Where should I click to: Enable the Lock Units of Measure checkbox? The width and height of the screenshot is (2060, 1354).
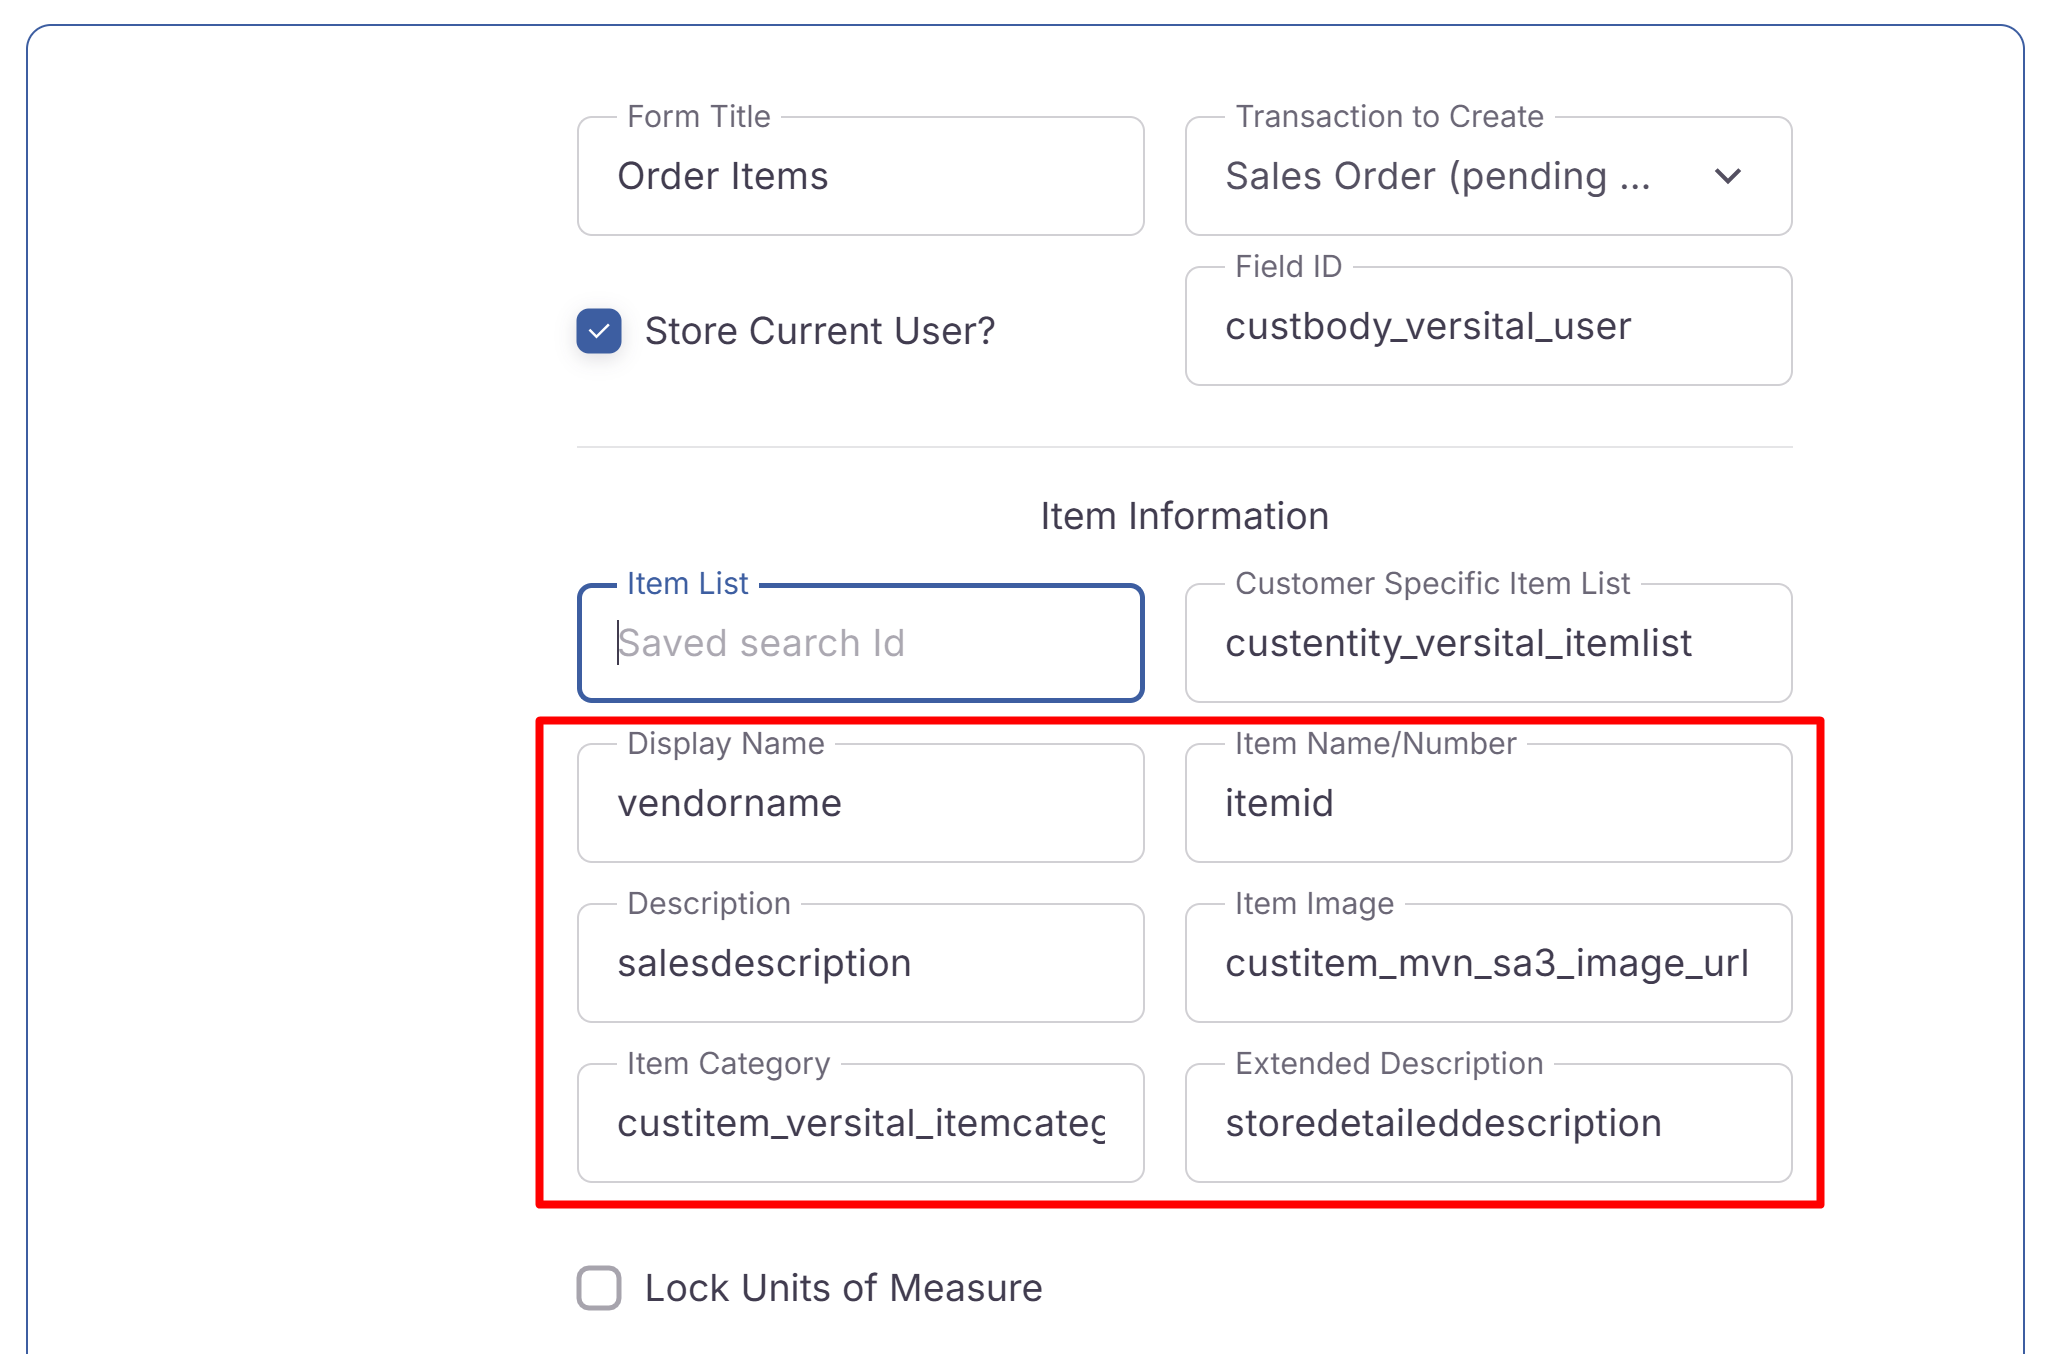pyautogui.click(x=598, y=1287)
